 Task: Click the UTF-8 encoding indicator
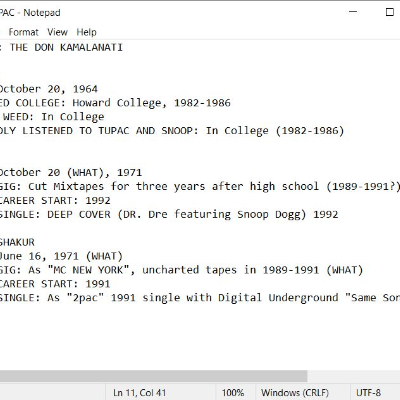pyautogui.click(x=368, y=393)
